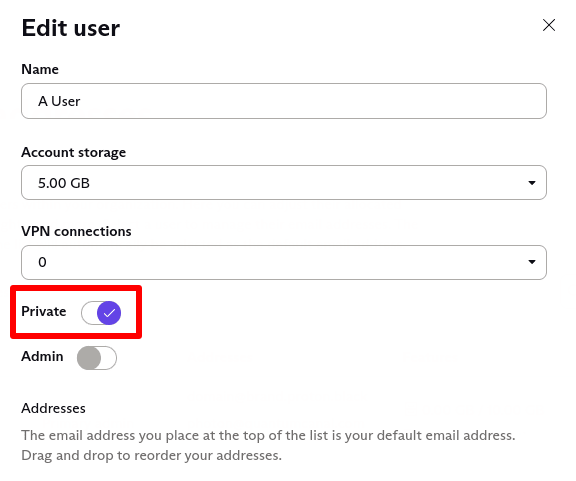
Task: Close the Edit user dialog
Action: [x=548, y=25]
